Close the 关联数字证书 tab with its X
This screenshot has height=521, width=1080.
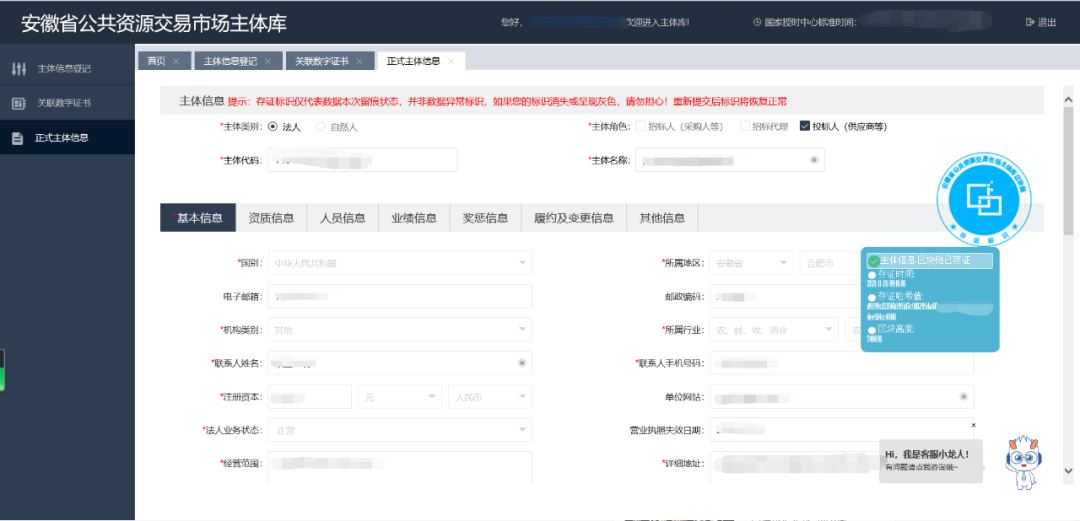tap(359, 62)
